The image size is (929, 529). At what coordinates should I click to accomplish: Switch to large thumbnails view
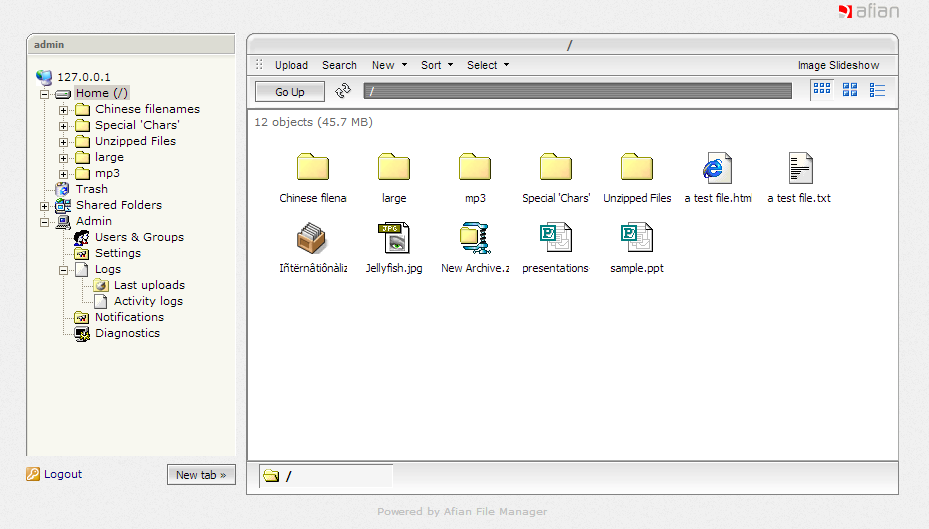point(850,89)
